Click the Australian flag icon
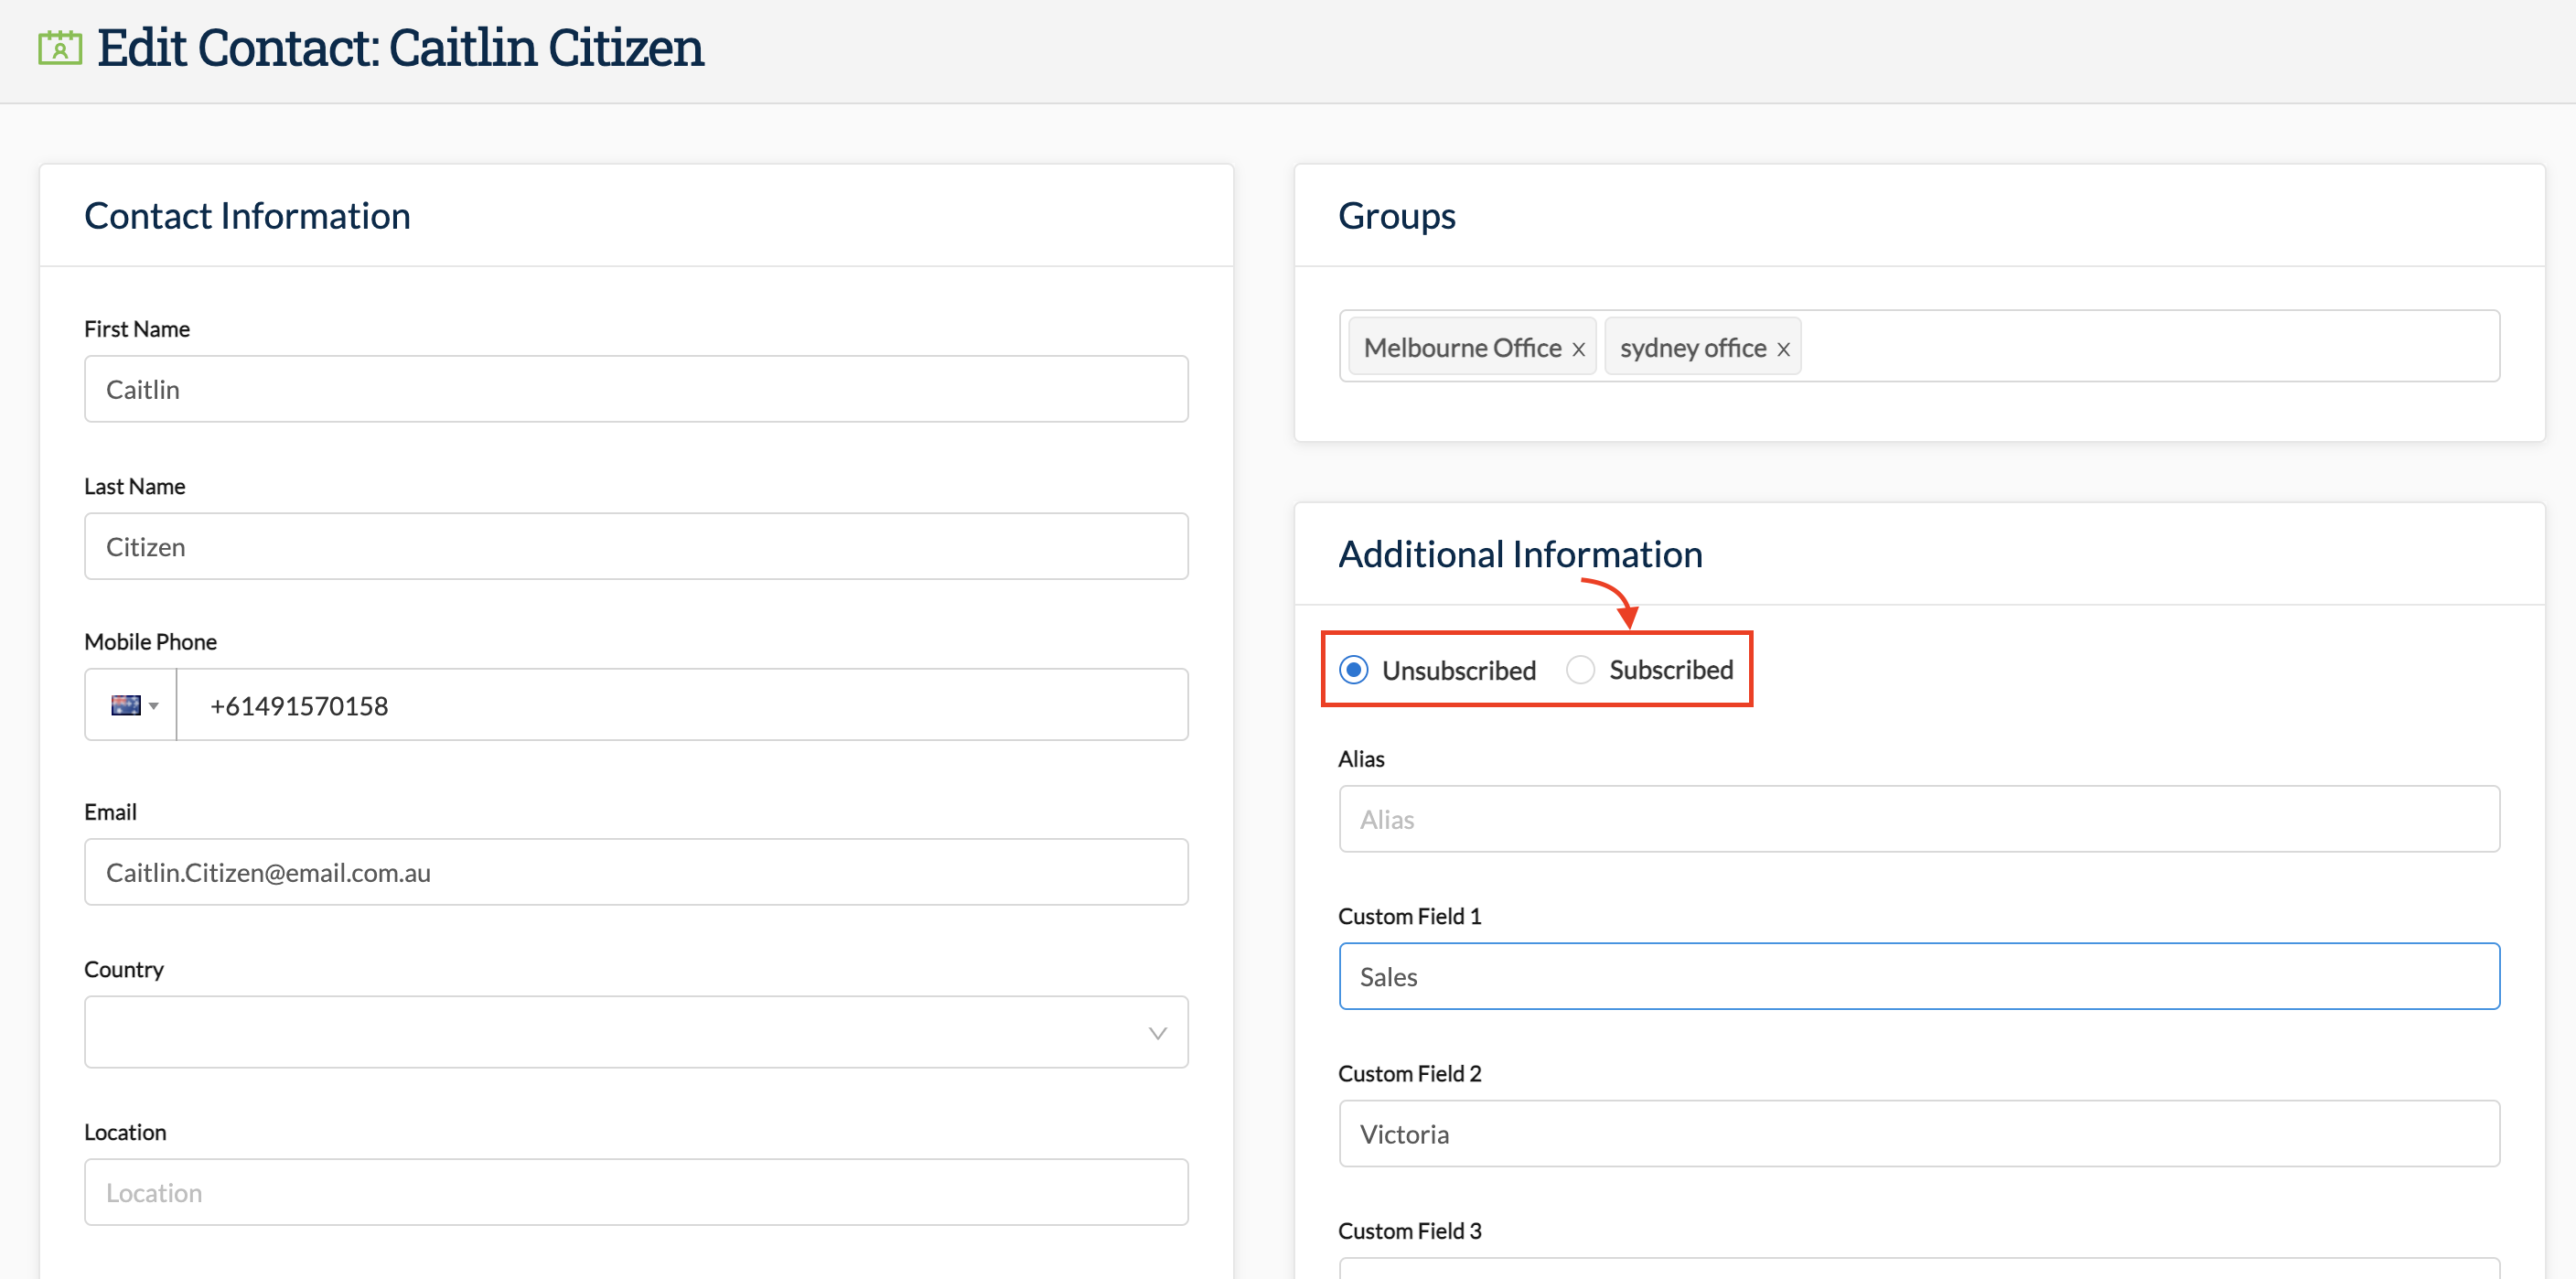This screenshot has height=1279, width=2576. [125, 705]
